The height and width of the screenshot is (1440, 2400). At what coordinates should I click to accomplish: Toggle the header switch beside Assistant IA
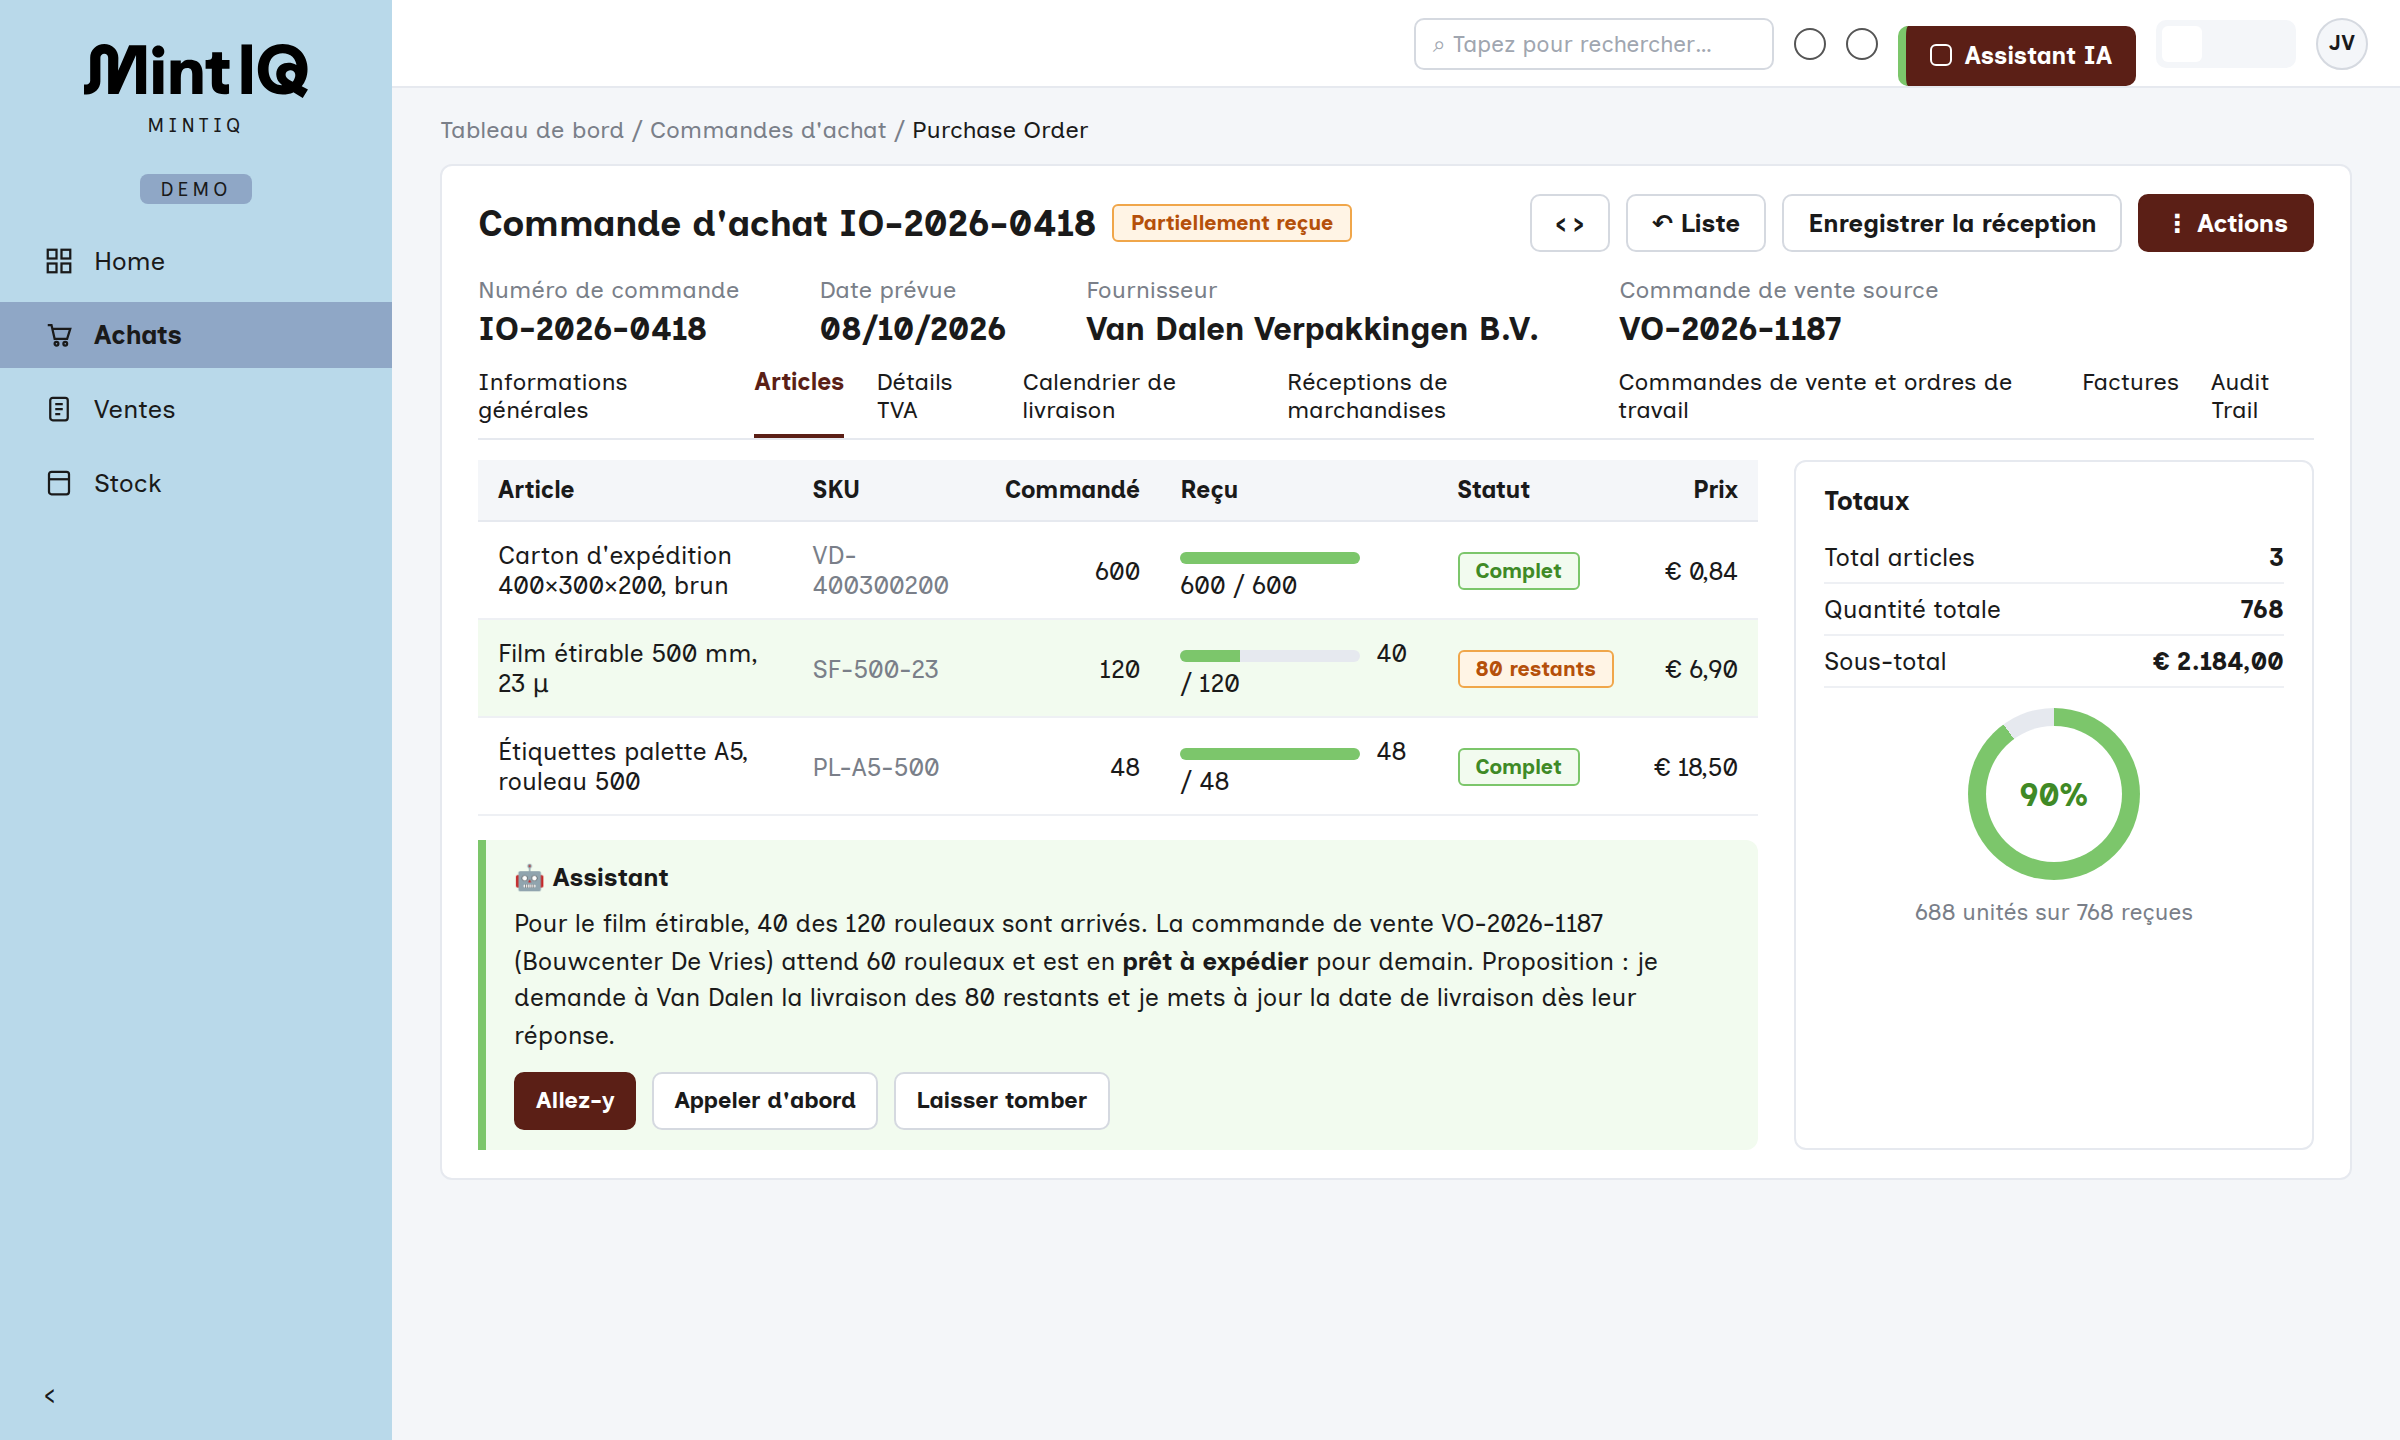2225,44
